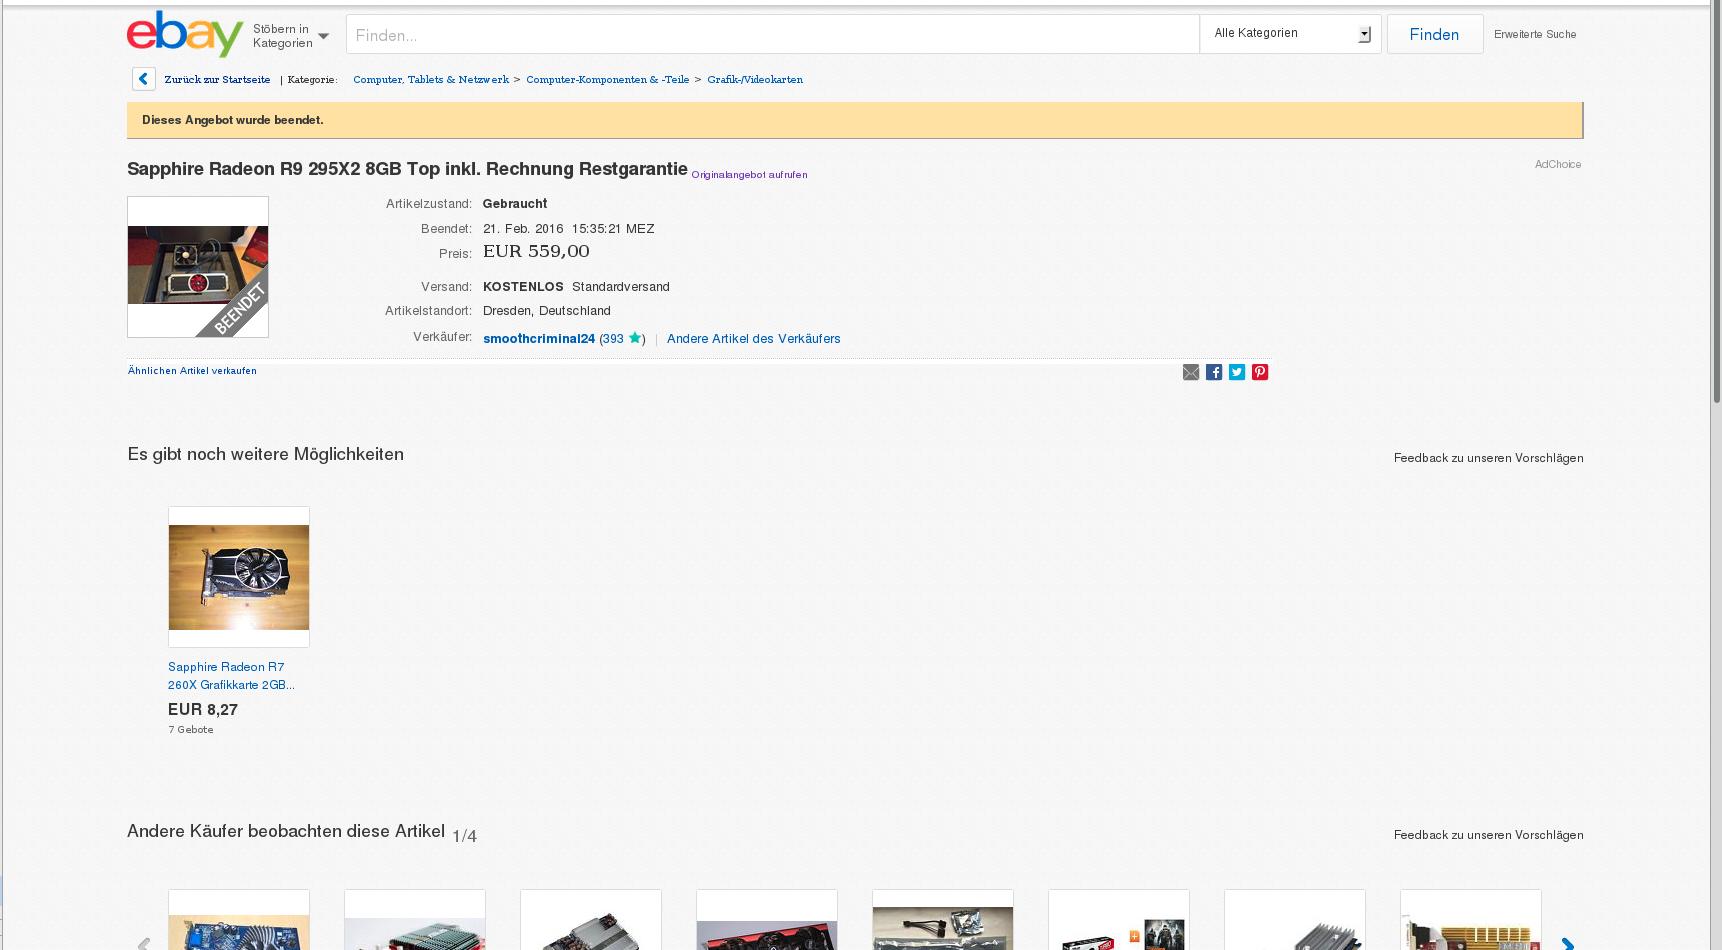Click Ähnlichen Artikel verkaufen link
1722x950 pixels.
tap(192, 371)
